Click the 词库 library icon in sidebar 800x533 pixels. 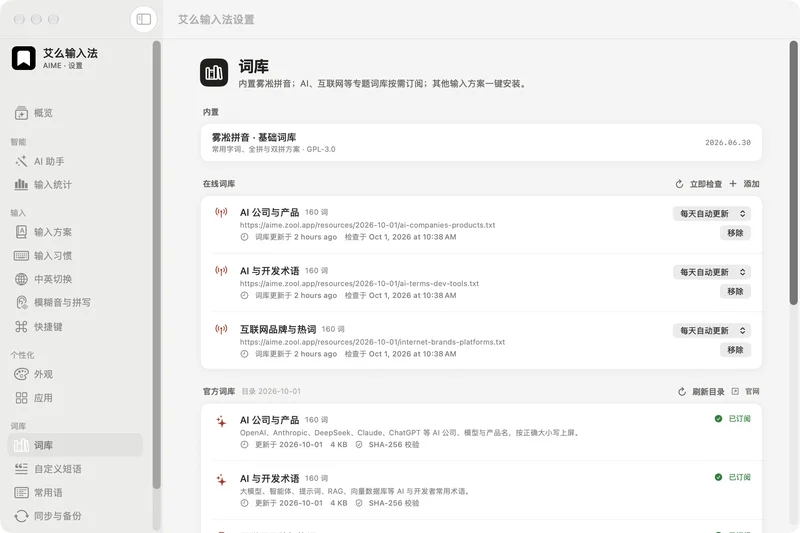[x=21, y=445]
